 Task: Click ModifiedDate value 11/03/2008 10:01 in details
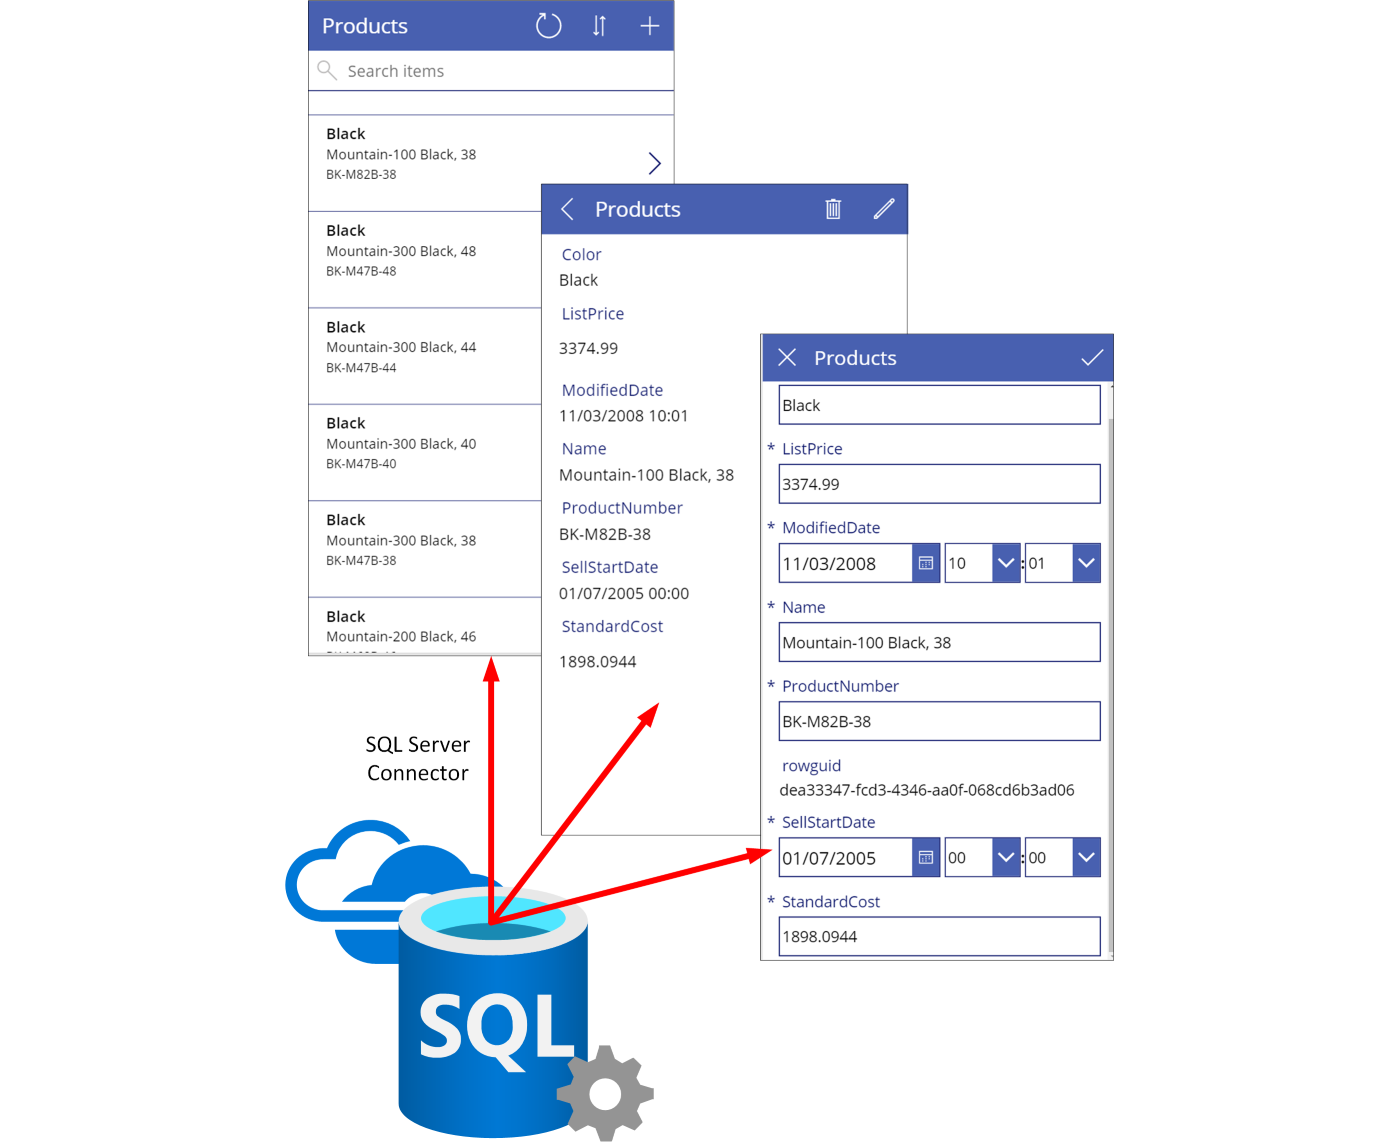tap(623, 416)
